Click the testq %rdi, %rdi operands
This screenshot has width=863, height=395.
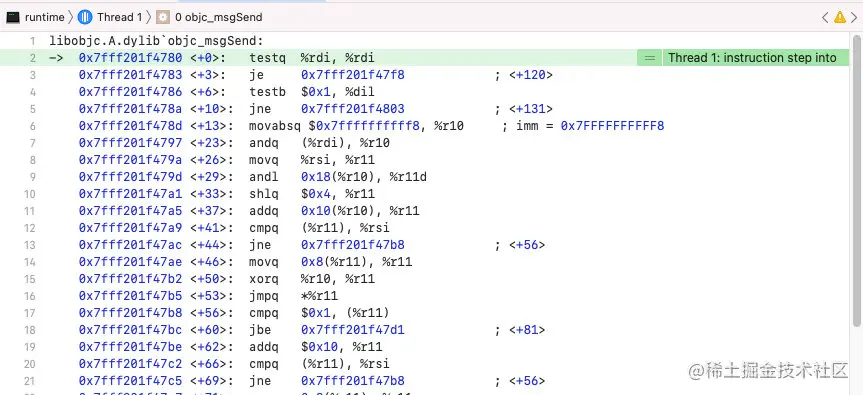point(337,58)
